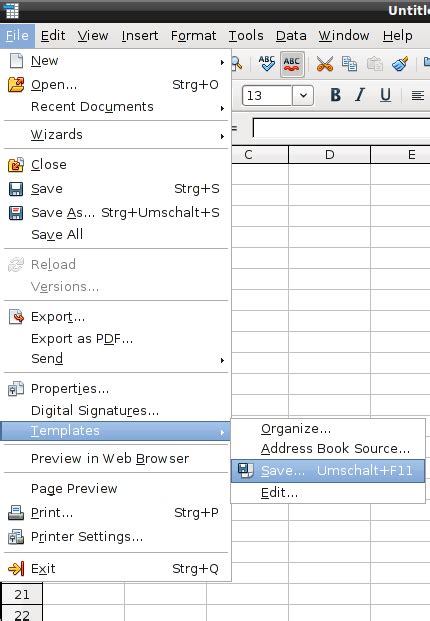Open the Help menu
430x621 pixels.
pyautogui.click(x=398, y=36)
